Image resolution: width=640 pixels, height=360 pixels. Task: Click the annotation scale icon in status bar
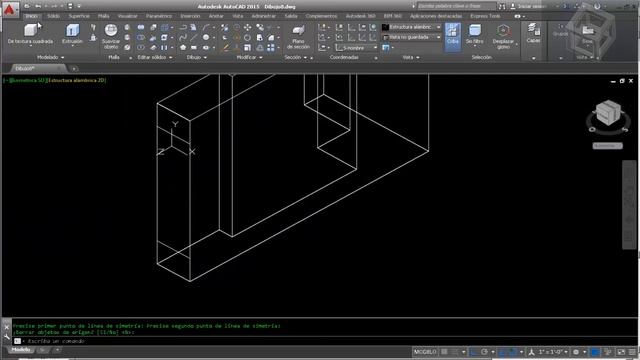[531, 352]
